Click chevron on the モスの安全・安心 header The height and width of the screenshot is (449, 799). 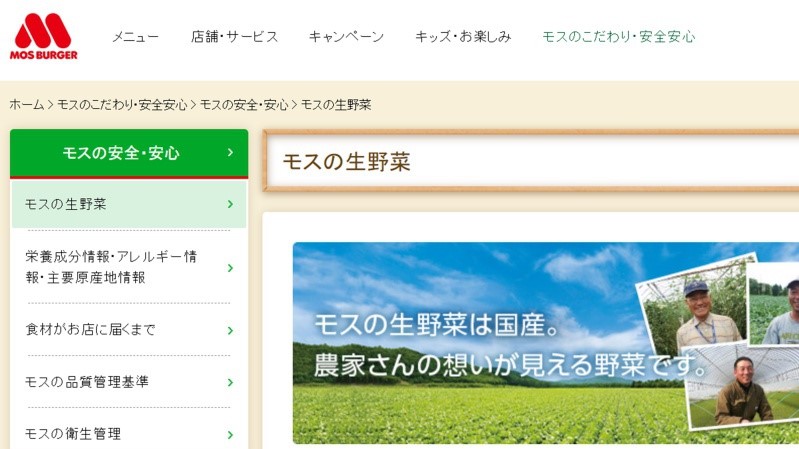pos(230,152)
